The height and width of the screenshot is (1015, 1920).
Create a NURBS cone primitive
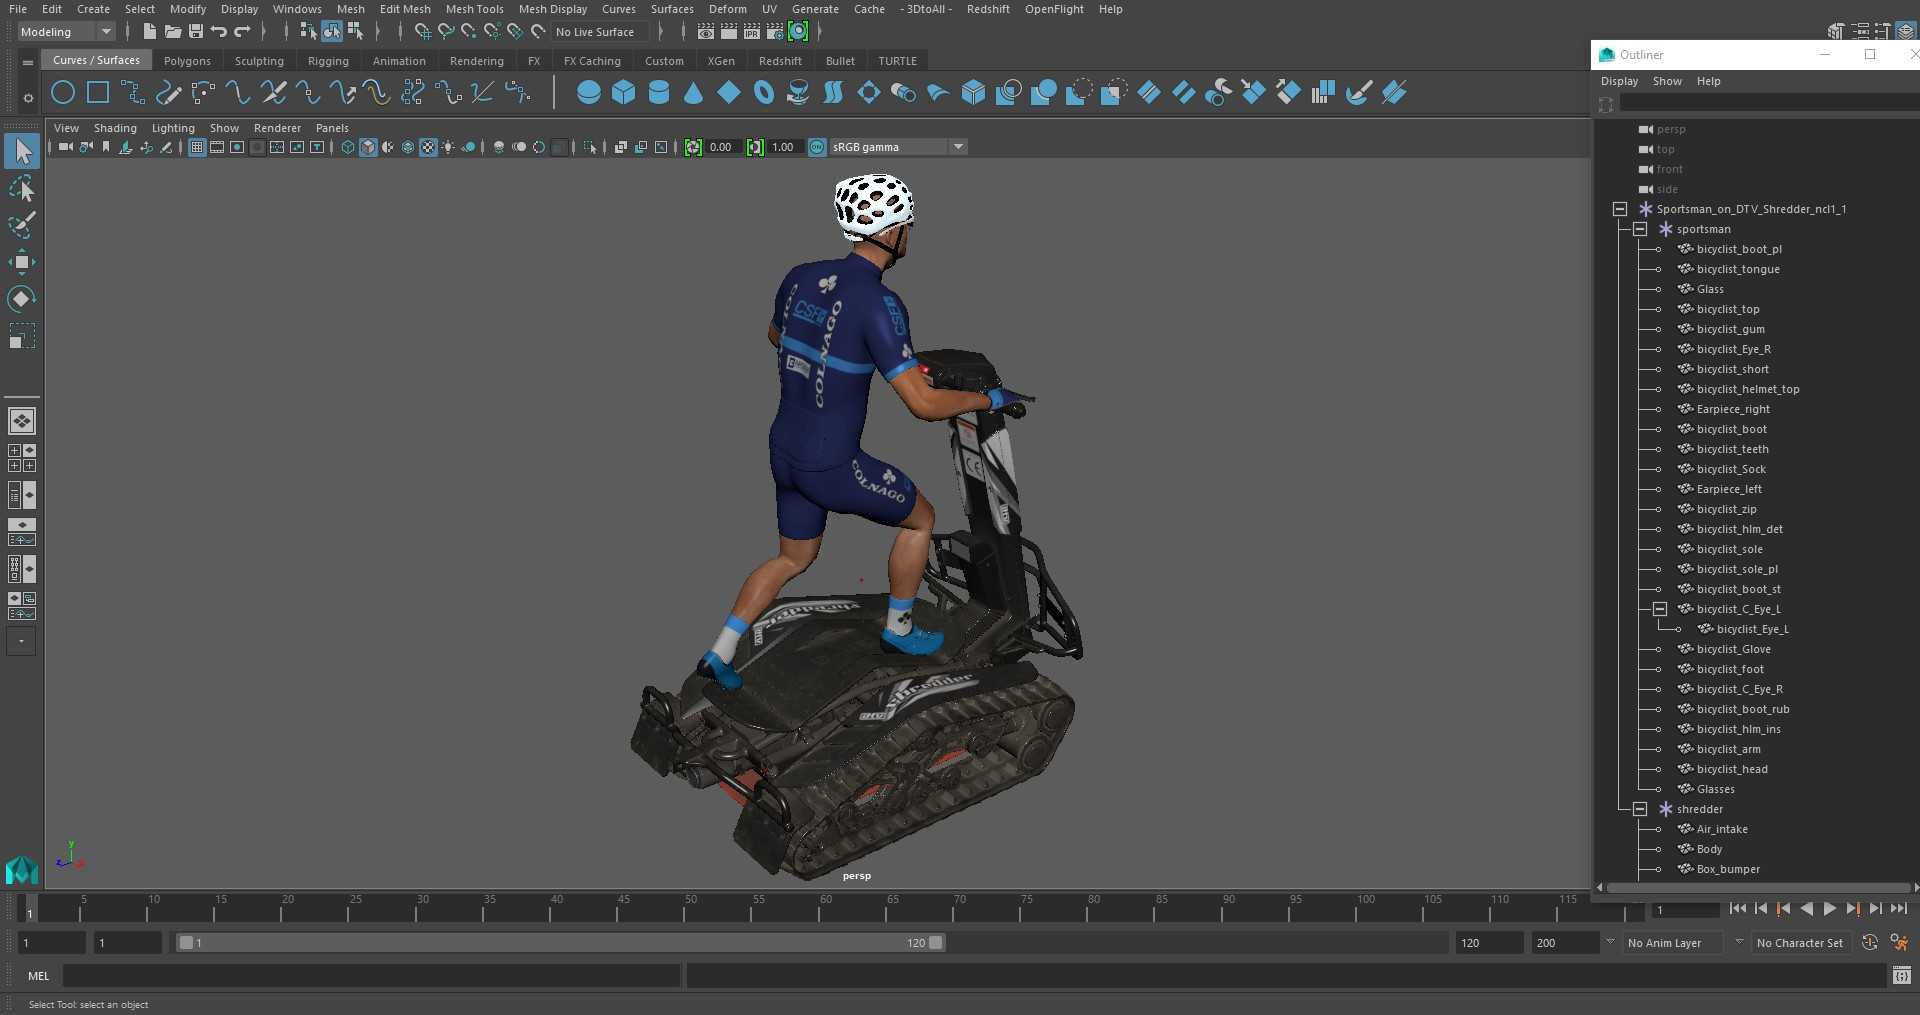[694, 93]
